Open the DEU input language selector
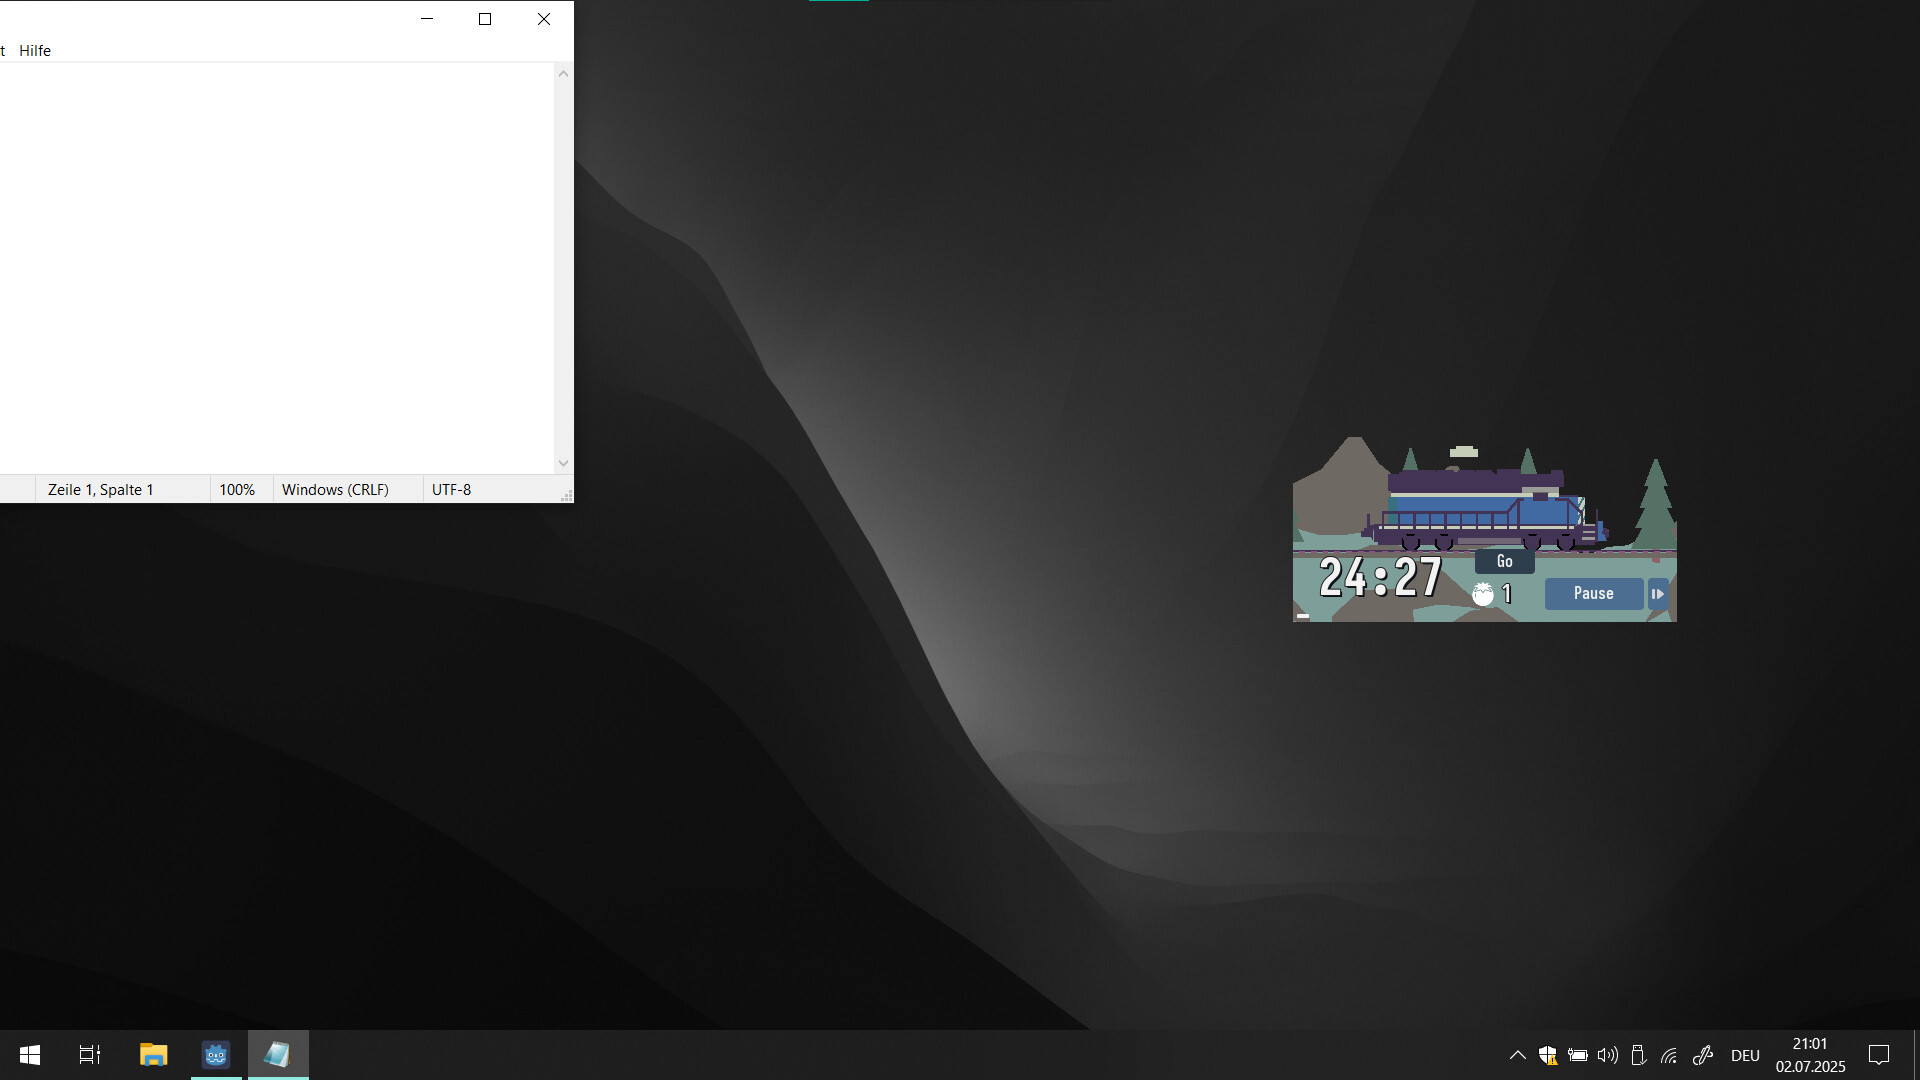This screenshot has height=1080, width=1920. [x=1745, y=1055]
